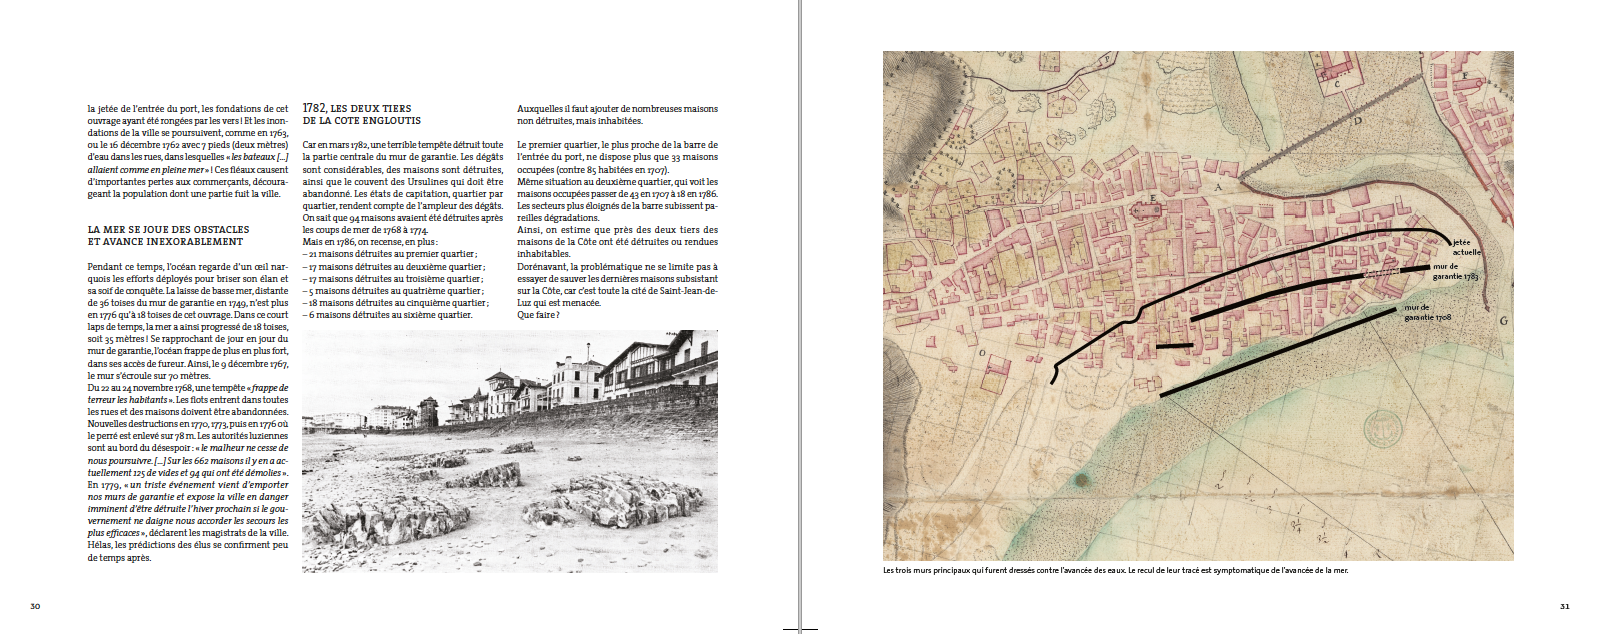The height and width of the screenshot is (634, 1602).
Task: Click map label "mur de garantie 1783"
Action: (x=1455, y=271)
